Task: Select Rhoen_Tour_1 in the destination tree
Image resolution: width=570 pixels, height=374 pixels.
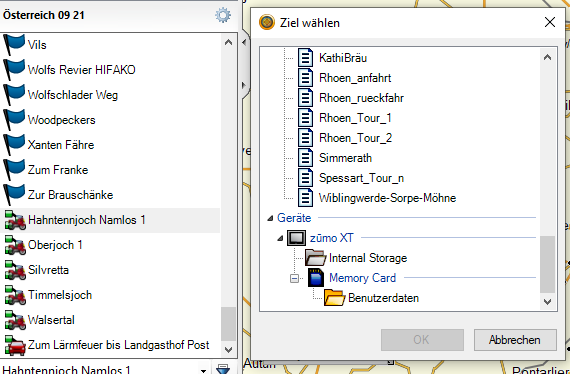Action: click(355, 118)
